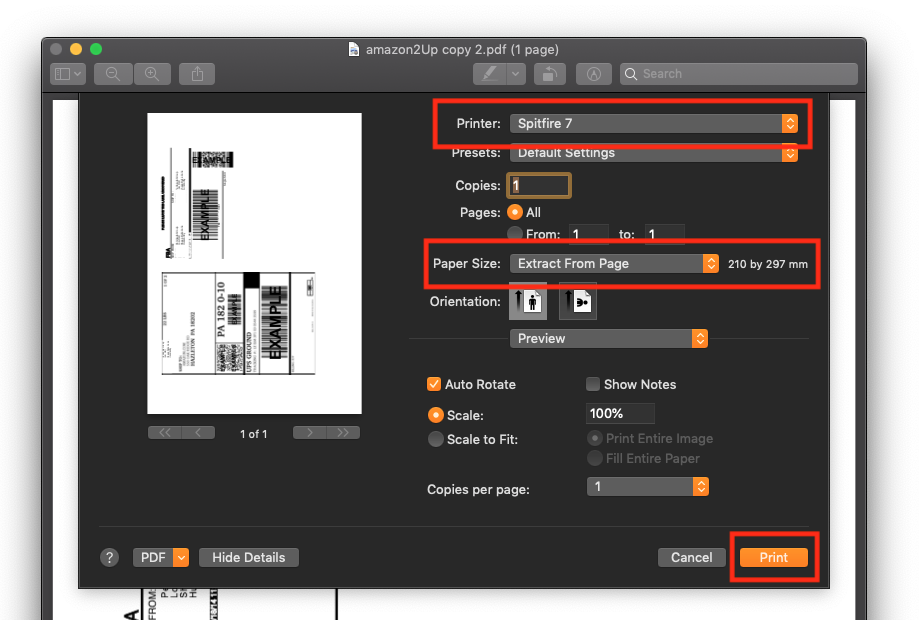Screen dimensions: 922x620
Task: Choose landscape orientation icon
Action: 577,302
